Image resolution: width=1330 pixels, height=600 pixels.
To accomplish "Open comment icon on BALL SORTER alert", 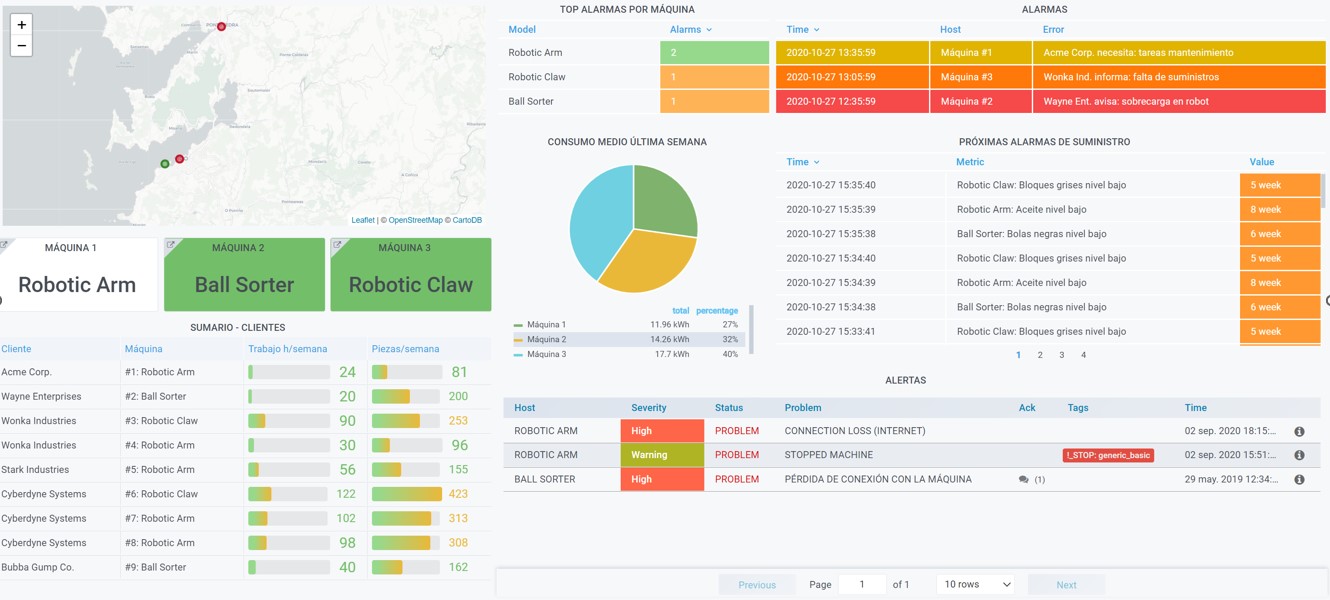I will (1023, 480).
